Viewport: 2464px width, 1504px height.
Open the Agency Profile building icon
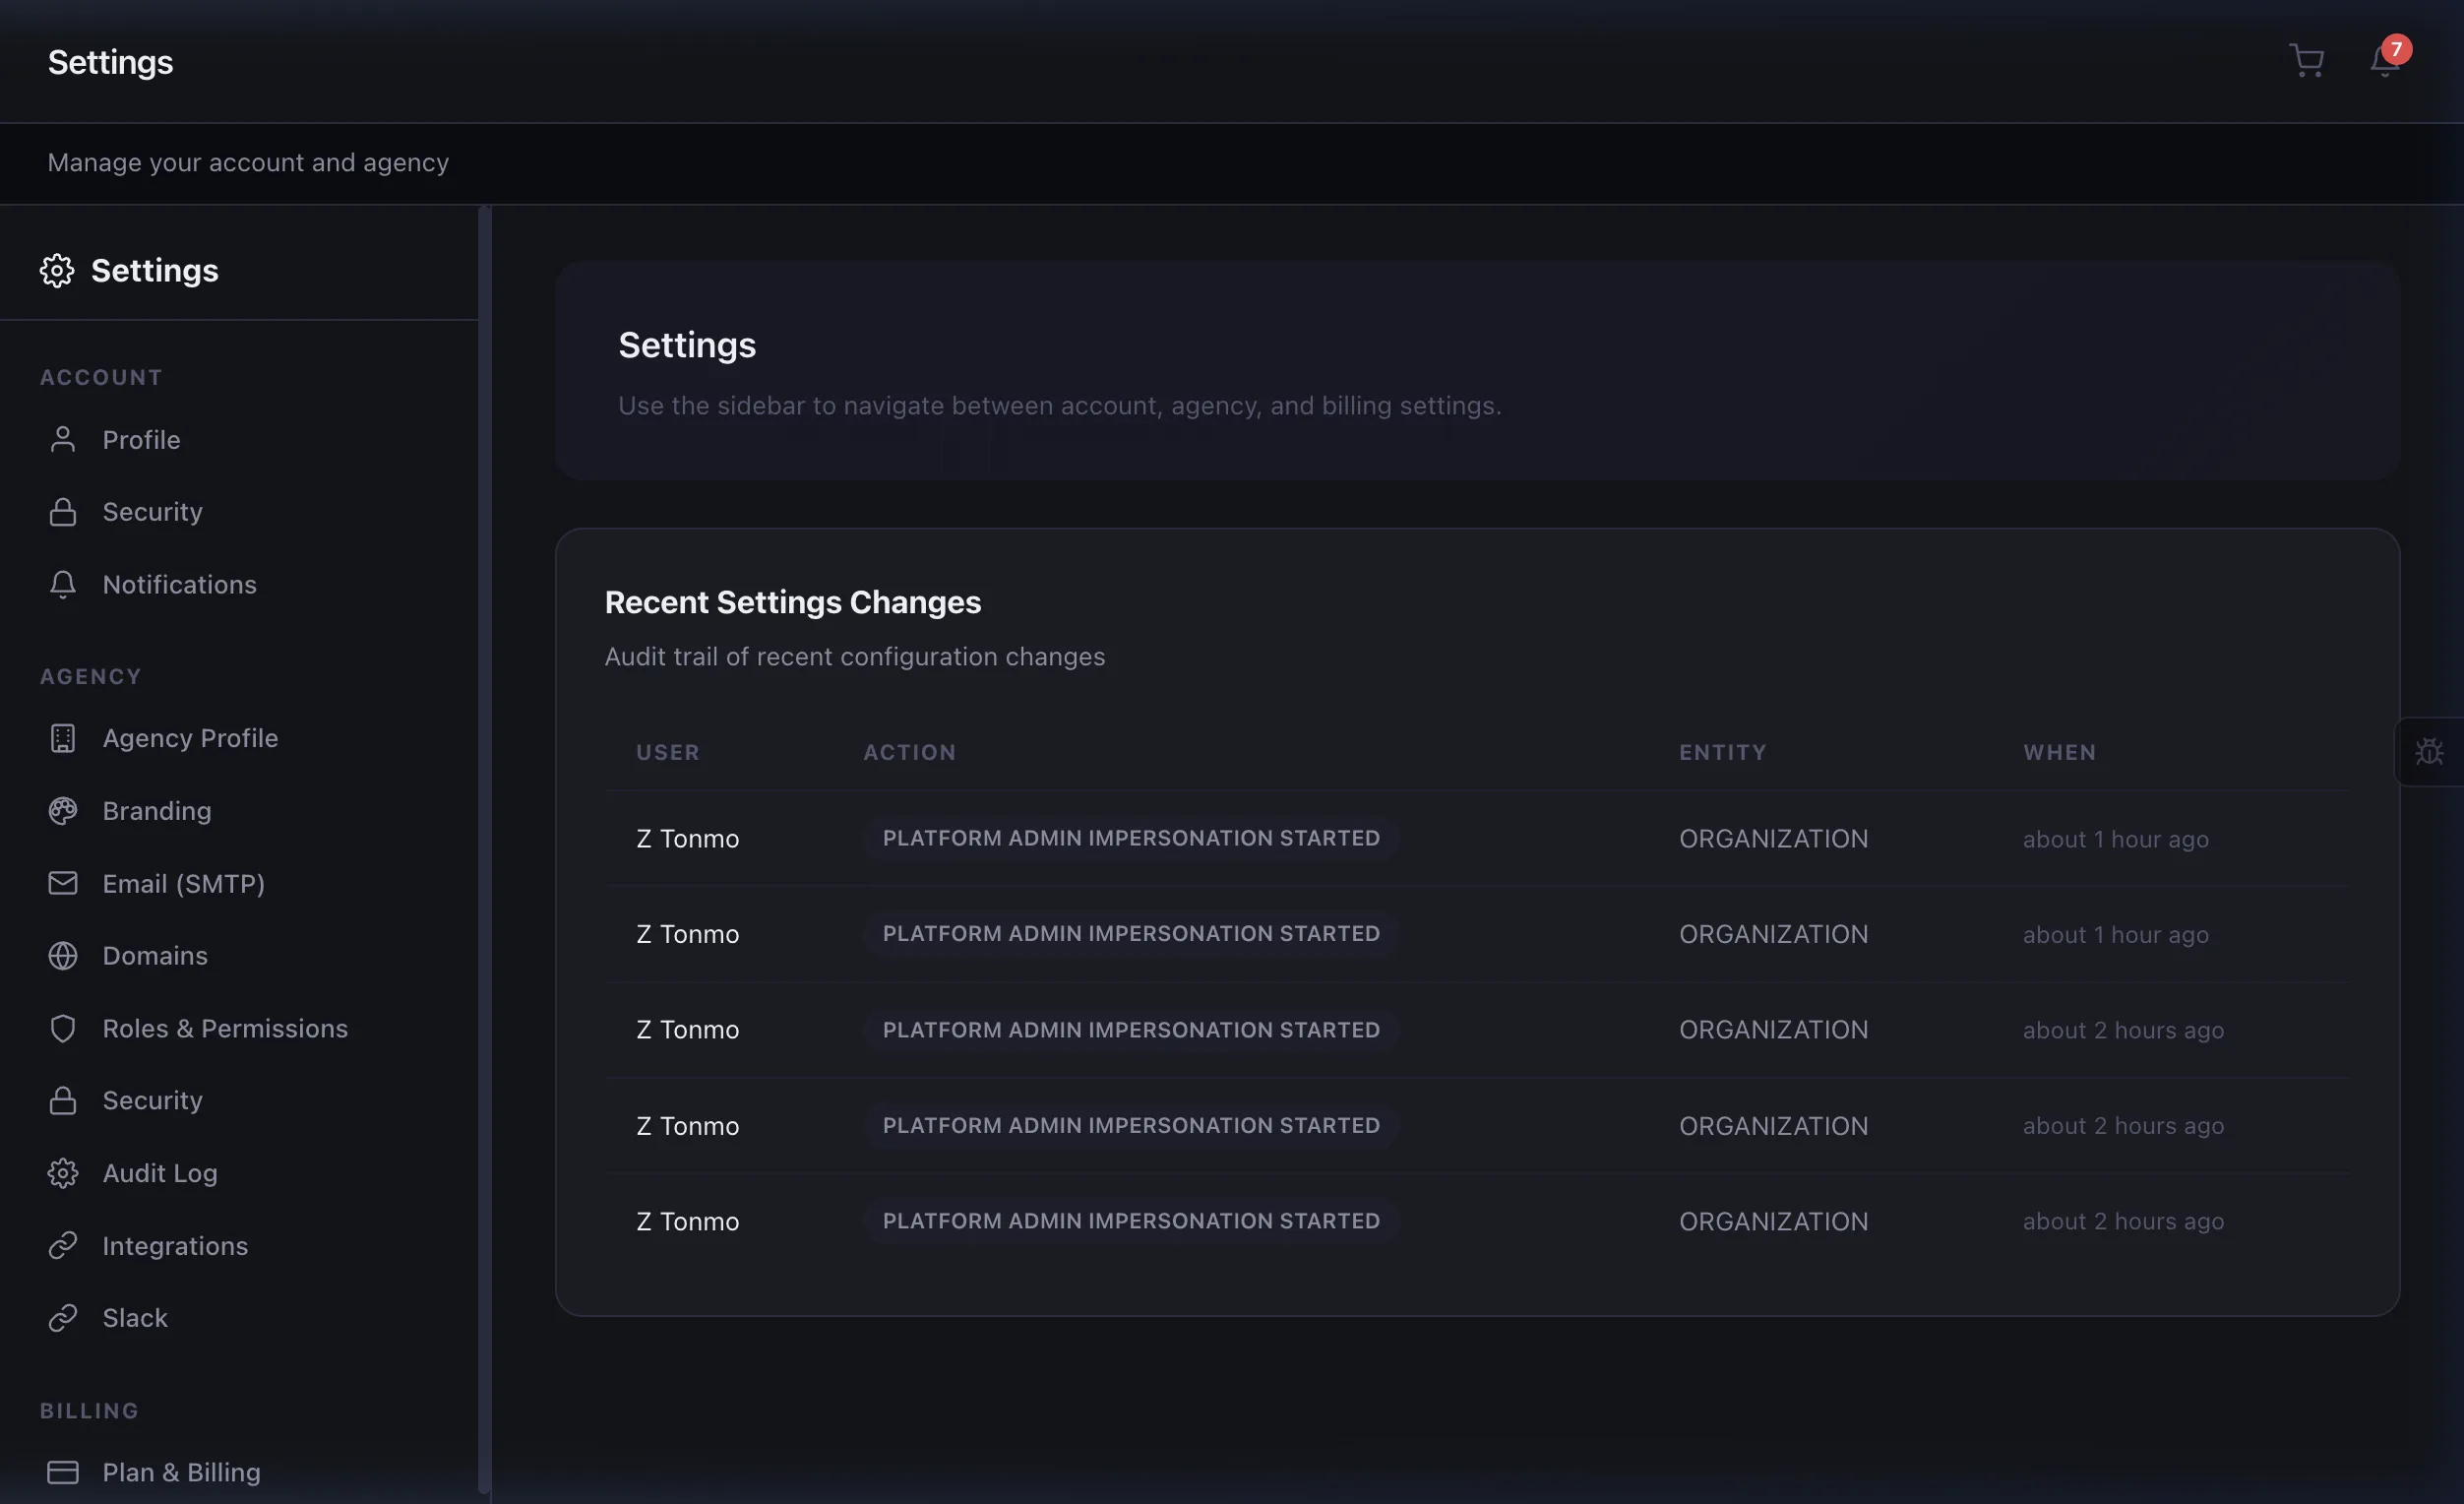[x=62, y=738]
